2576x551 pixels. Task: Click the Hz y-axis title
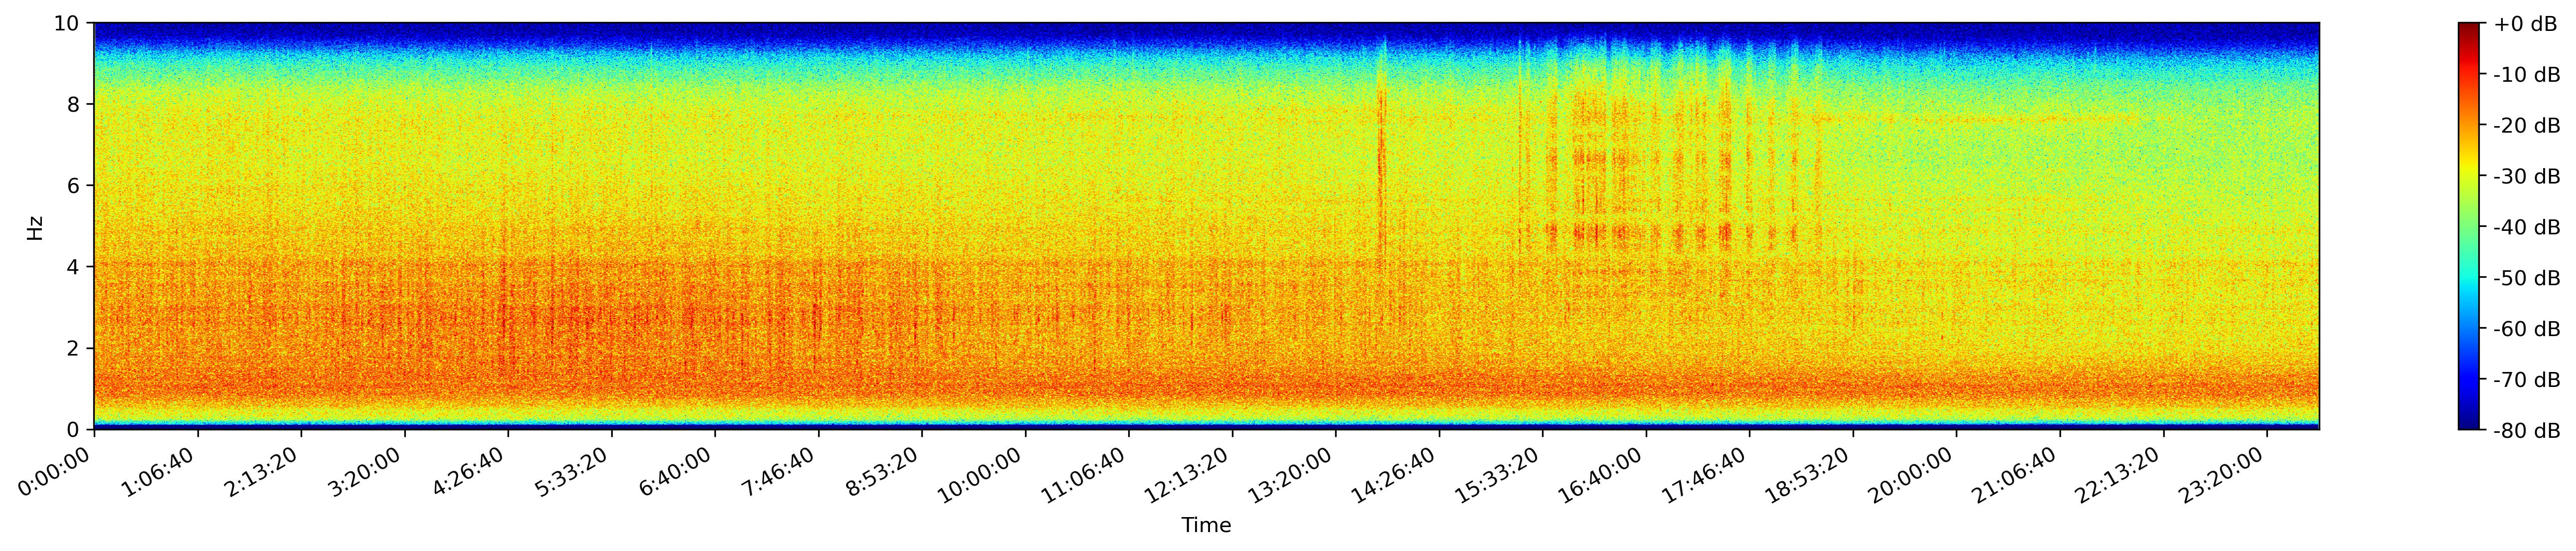[x=36, y=227]
